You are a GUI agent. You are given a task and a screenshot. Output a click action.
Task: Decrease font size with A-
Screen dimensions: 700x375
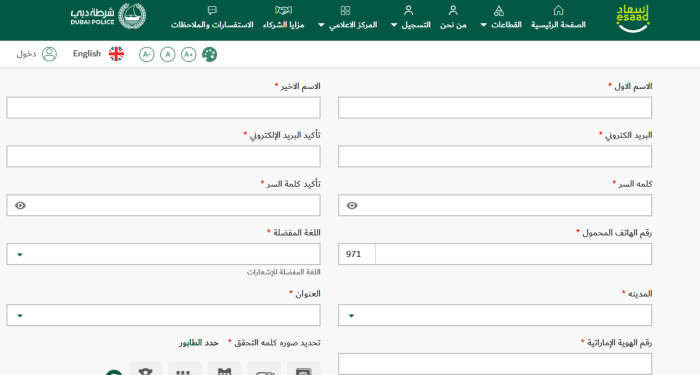pyautogui.click(x=146, y=54)
